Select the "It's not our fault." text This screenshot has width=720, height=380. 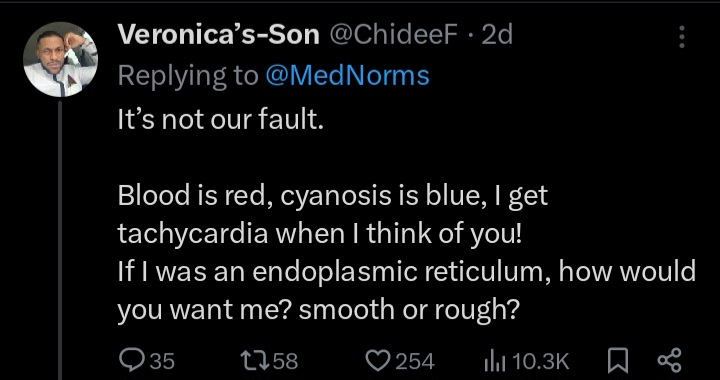(x=218, y=119)
